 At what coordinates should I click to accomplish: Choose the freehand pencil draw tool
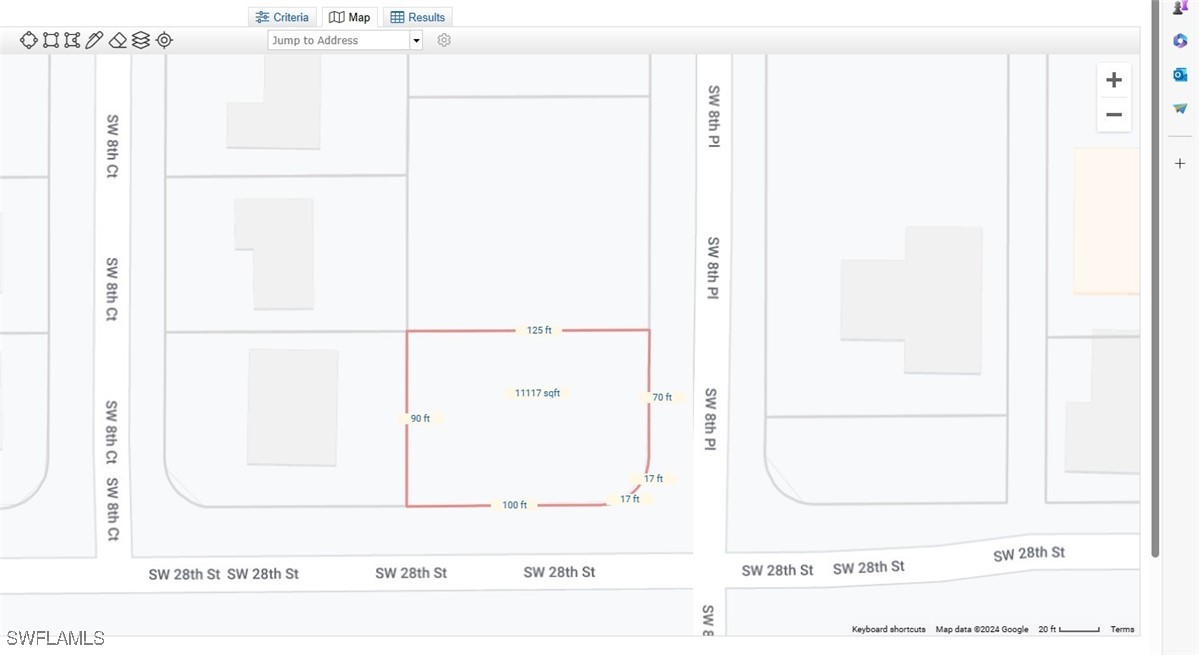[x=94, y=40]
